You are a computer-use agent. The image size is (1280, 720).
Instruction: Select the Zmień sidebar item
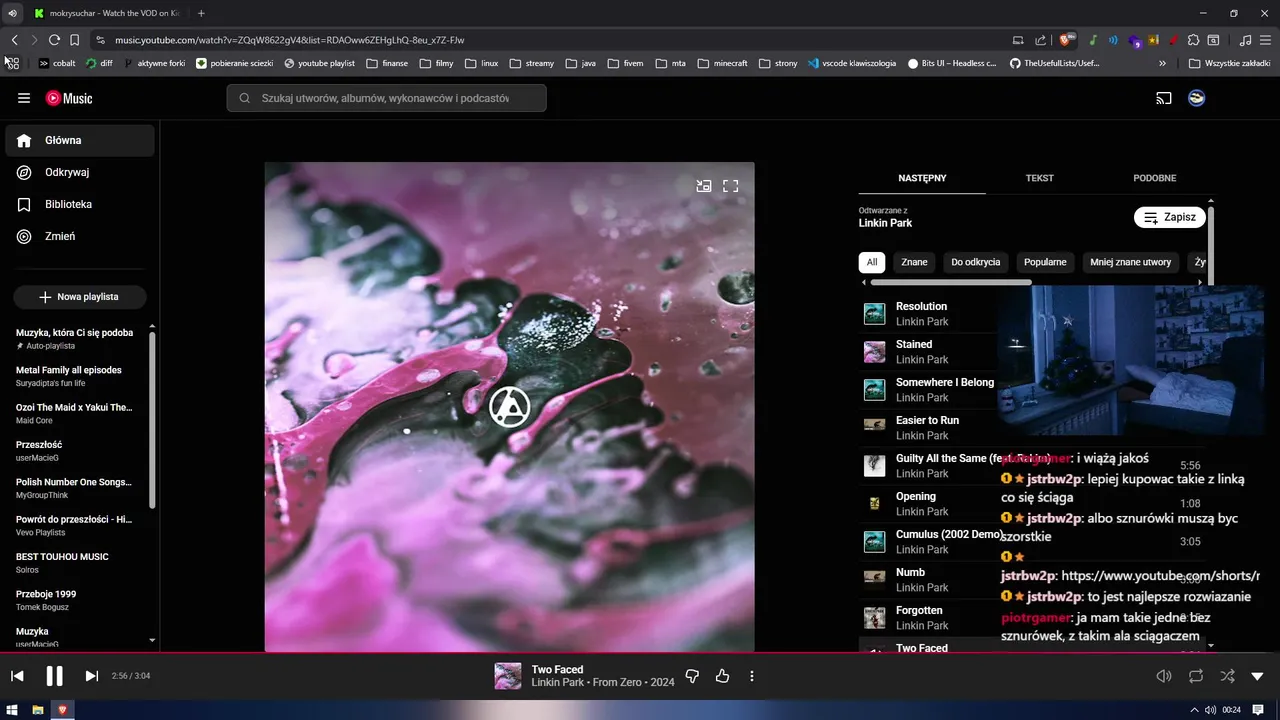point(80,236)
